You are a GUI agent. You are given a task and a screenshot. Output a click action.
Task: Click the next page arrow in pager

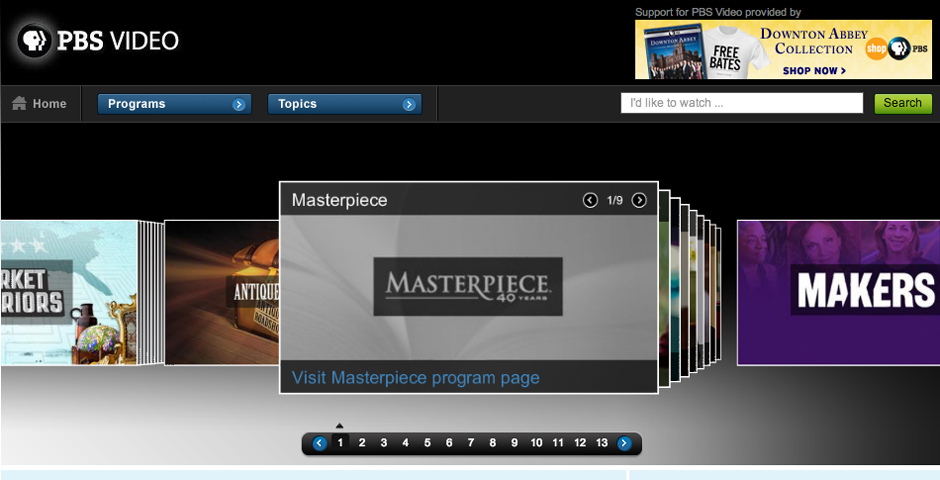[x=625, y=443]
